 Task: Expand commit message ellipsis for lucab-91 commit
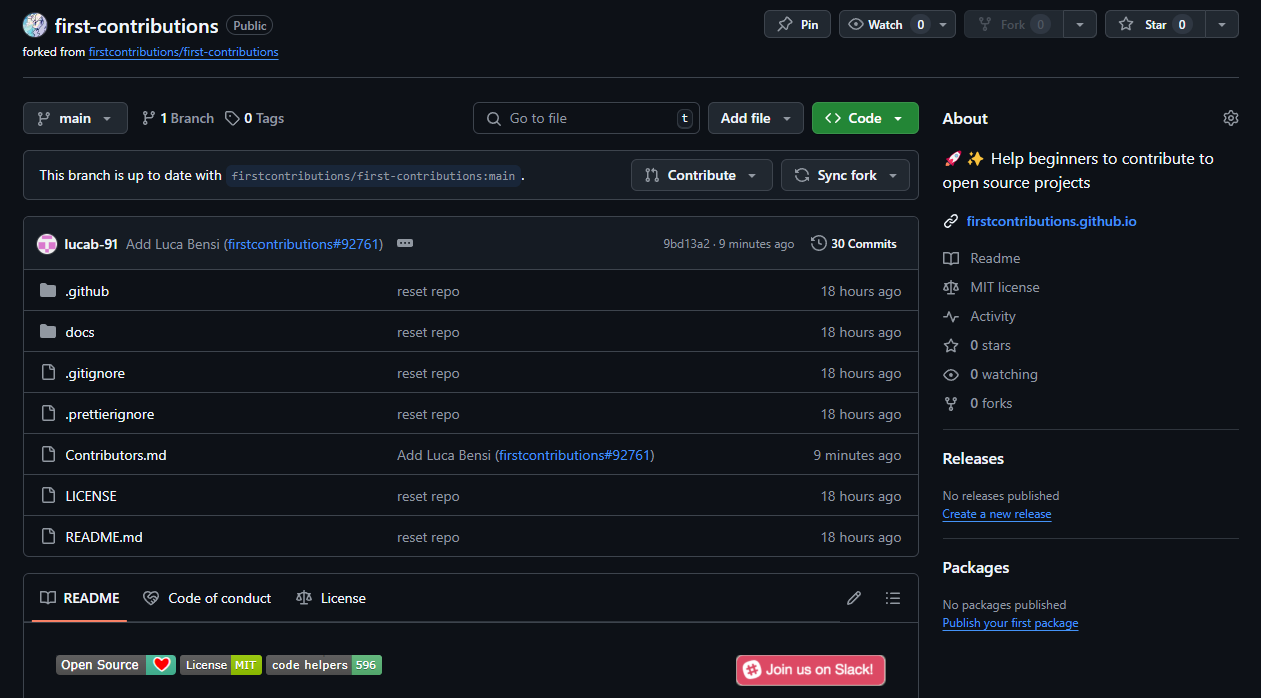pyautogui.click(x=405, y=243)
